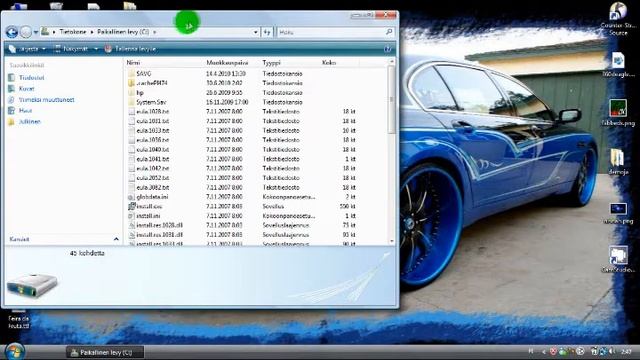The image size is (640, 360).
Task: Select file eula.1042.txt
Action: 153,169
